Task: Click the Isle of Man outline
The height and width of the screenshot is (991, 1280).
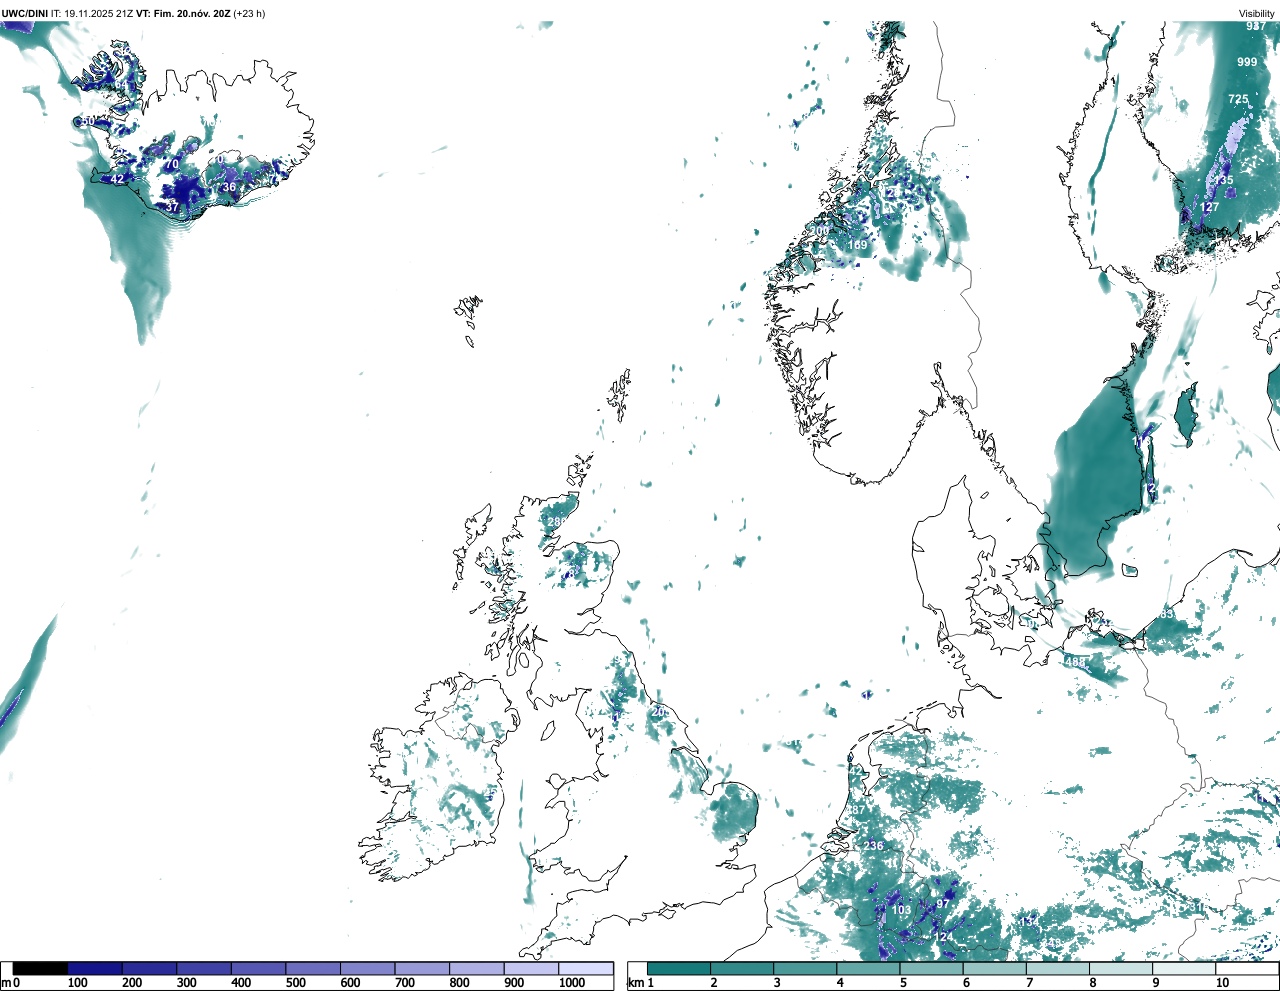Action: coord(548,729)
